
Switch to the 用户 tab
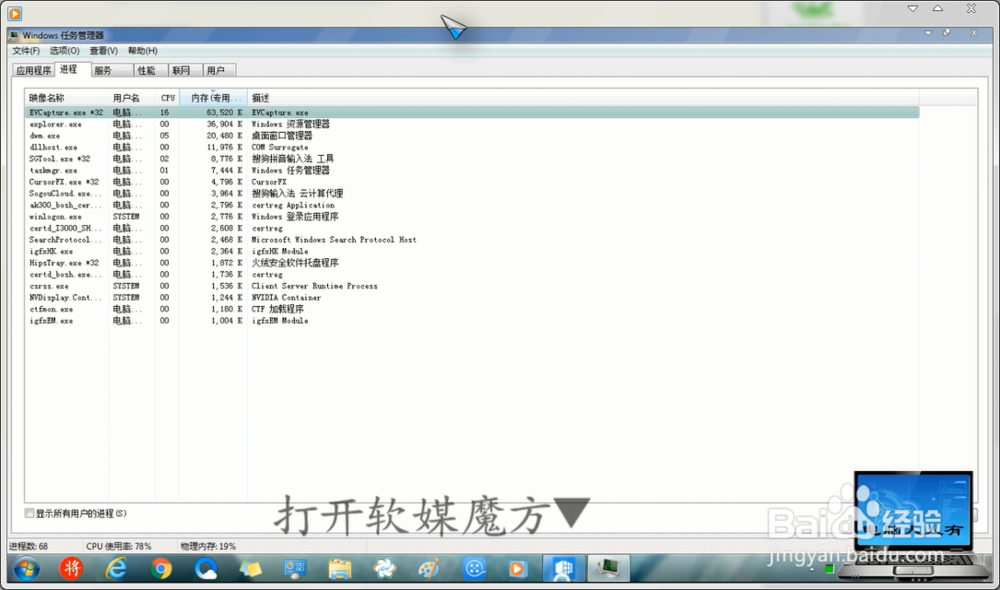[219, 70]
